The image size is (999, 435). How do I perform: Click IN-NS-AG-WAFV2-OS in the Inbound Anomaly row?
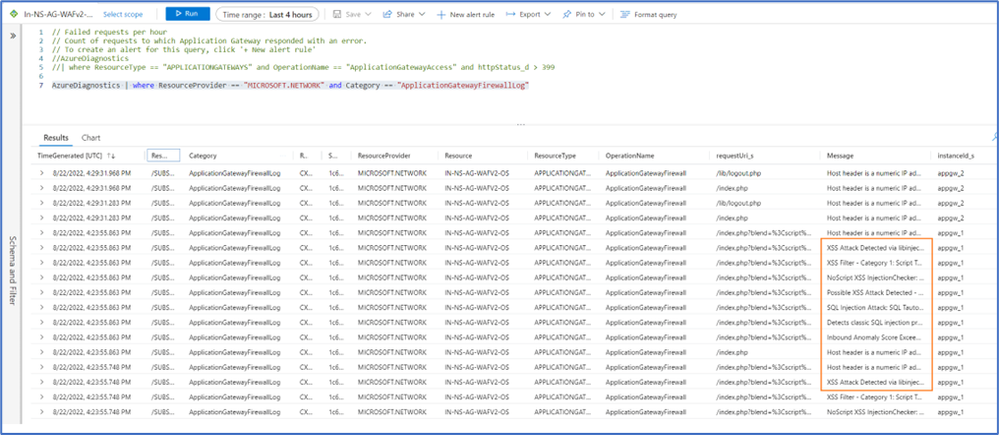[x=477, y=338]
